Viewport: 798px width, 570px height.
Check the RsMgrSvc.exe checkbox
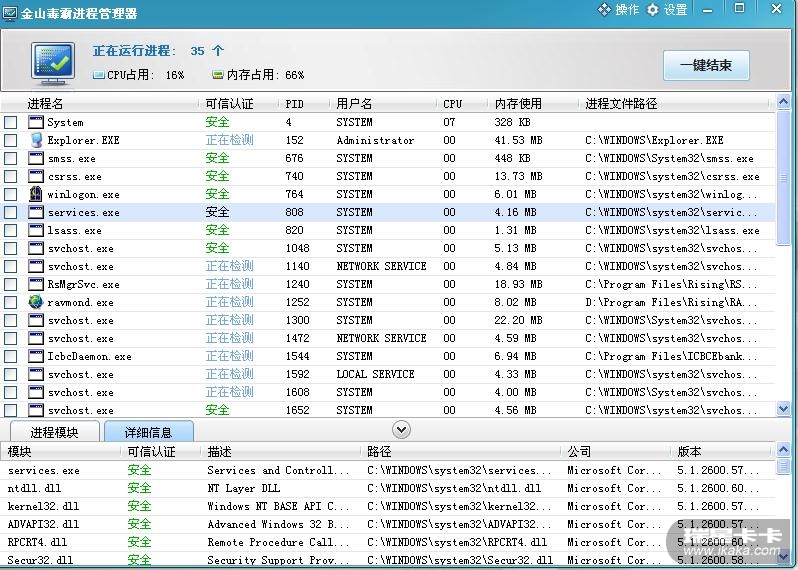pos(11,284)
